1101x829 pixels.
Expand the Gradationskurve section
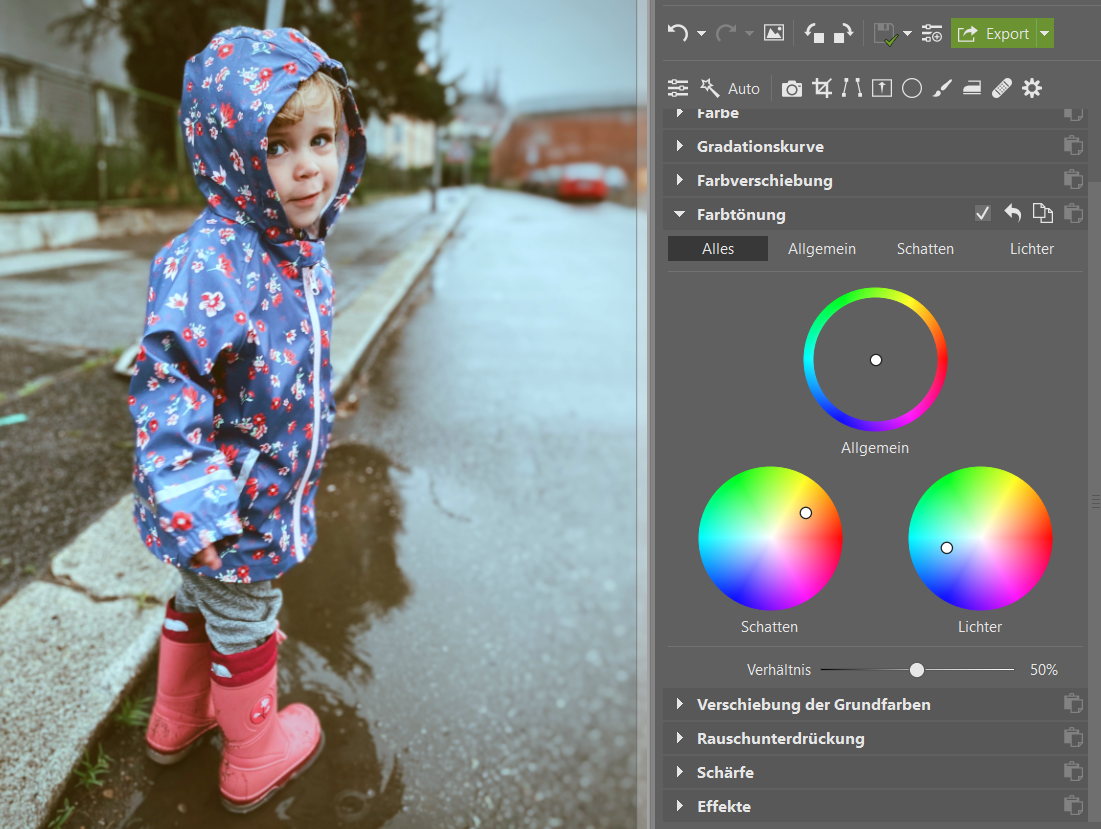(x=680, y=146)
